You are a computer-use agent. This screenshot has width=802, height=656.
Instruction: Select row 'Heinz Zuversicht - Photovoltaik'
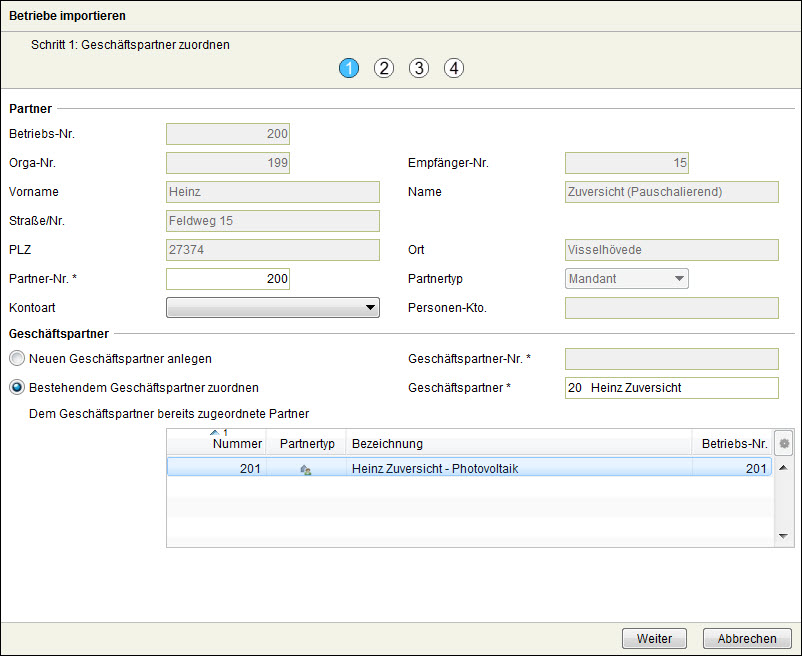469,468
